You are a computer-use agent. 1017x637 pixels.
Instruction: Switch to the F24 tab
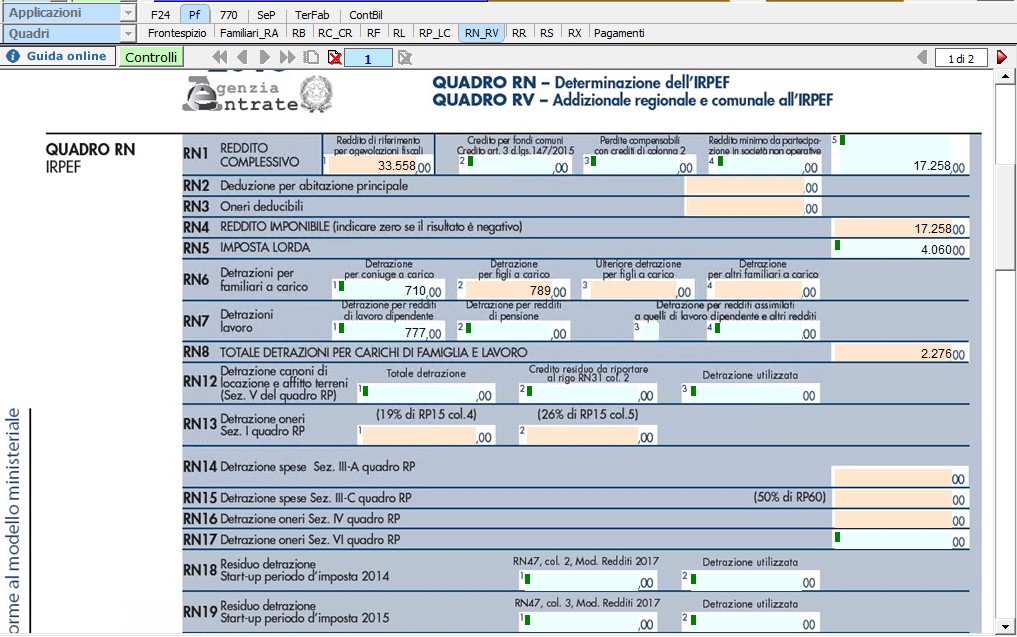(160, 14)
